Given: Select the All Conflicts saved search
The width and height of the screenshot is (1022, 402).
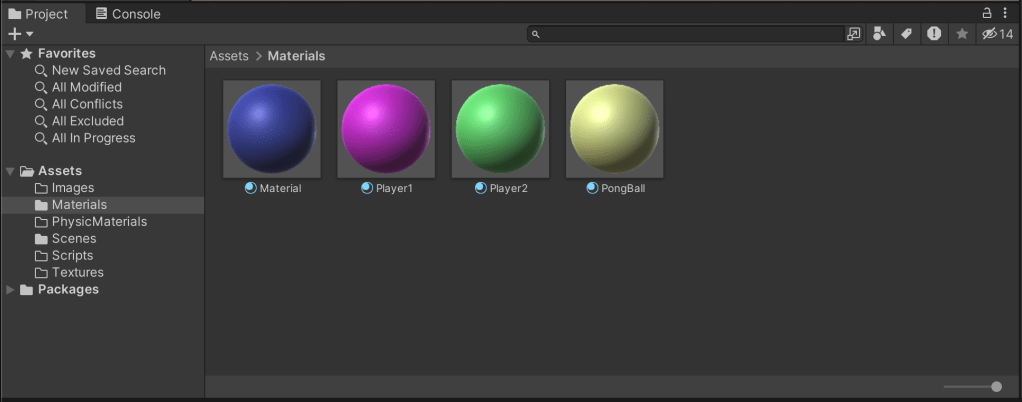Looking at the screenshot, I should click(87, 104).
